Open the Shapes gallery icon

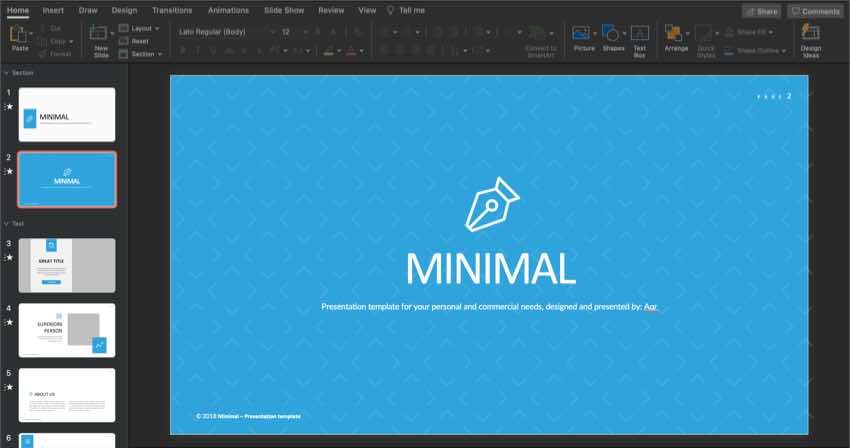pos(613,38)
